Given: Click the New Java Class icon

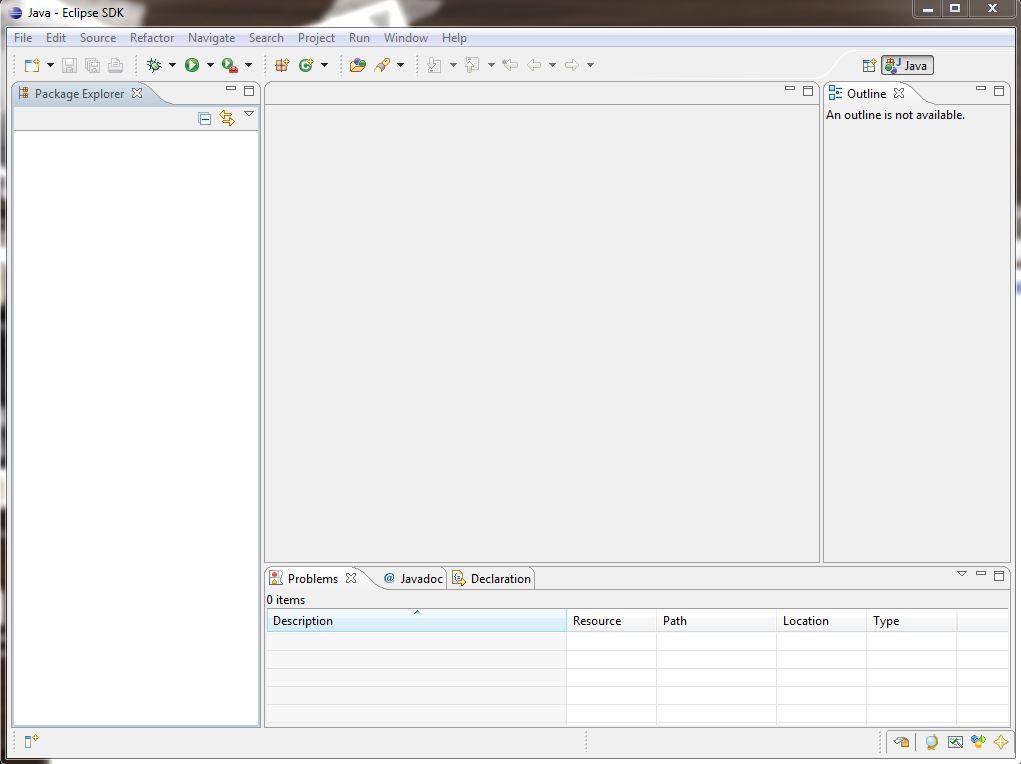Looking at the screenshot, I should click(x=306, y=65).
